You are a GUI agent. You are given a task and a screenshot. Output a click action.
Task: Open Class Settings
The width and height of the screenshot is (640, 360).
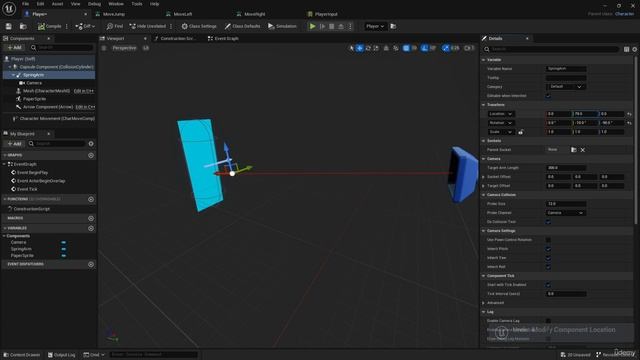coord(199,26)
